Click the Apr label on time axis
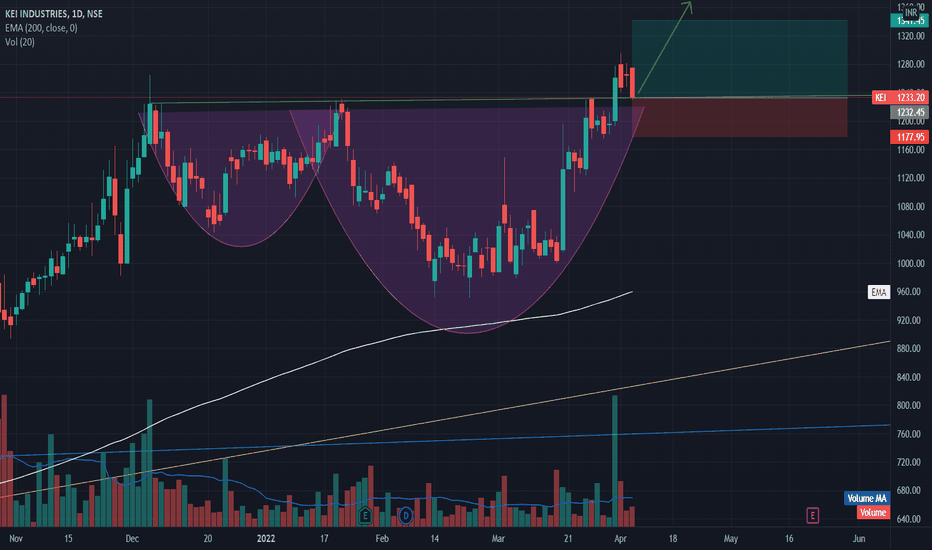This screenshot has height=550, width=932. (620, 539)
